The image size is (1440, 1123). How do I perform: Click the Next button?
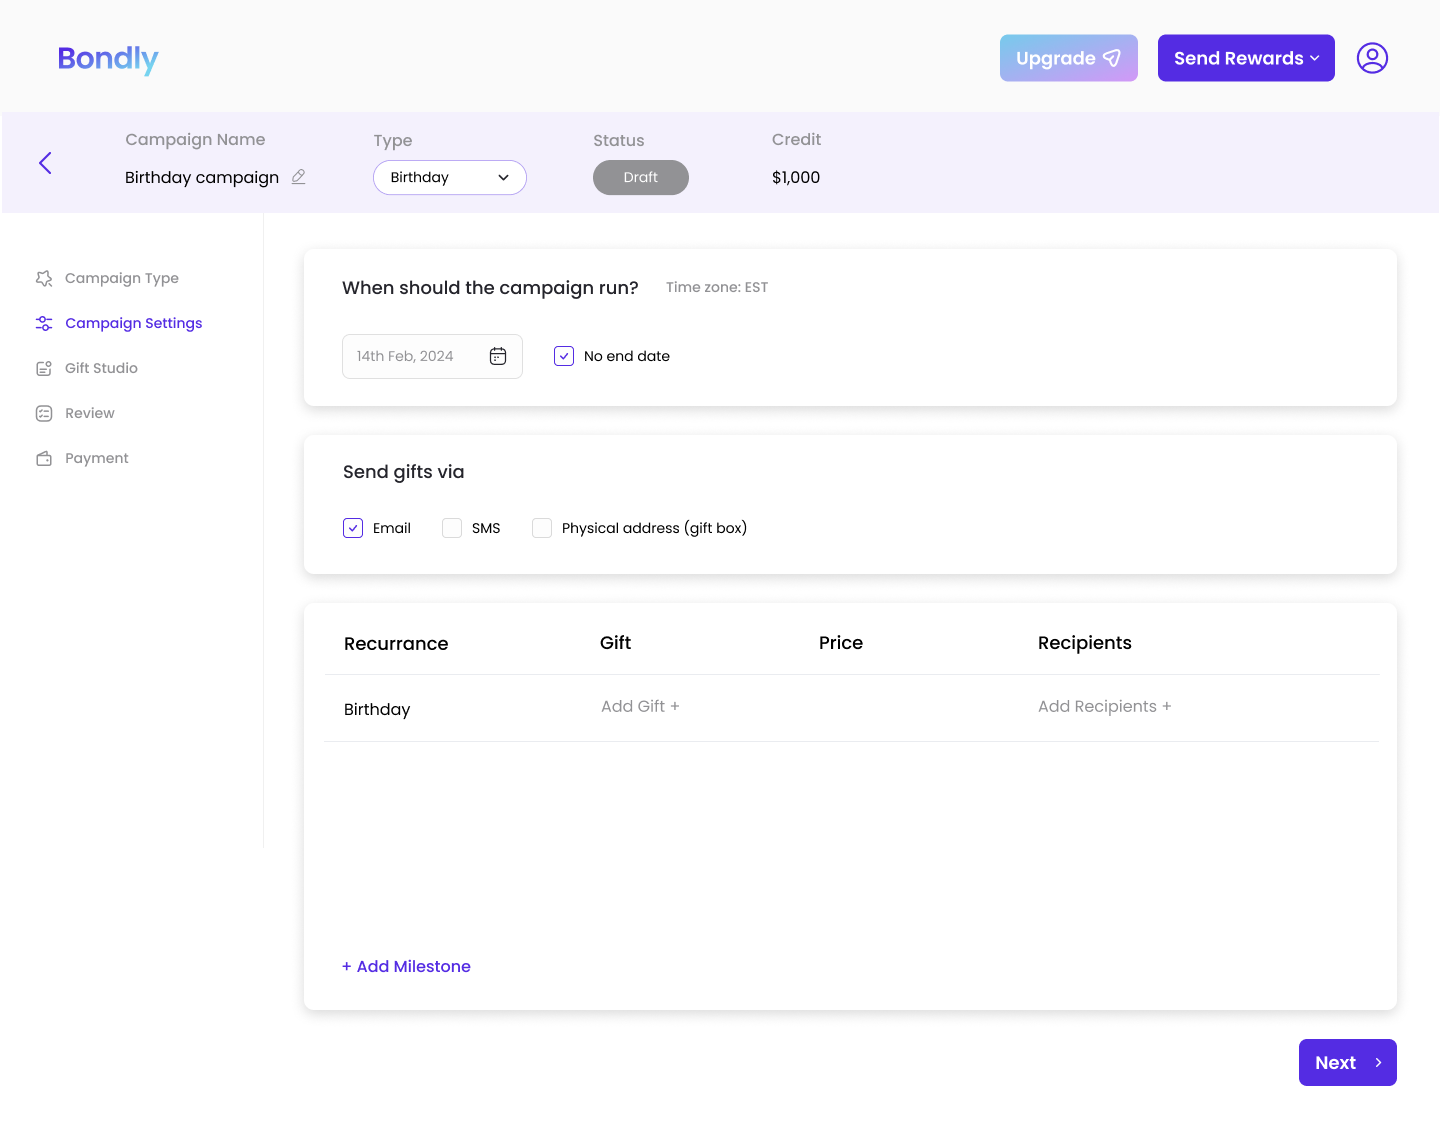(x=1348, y=1062)
